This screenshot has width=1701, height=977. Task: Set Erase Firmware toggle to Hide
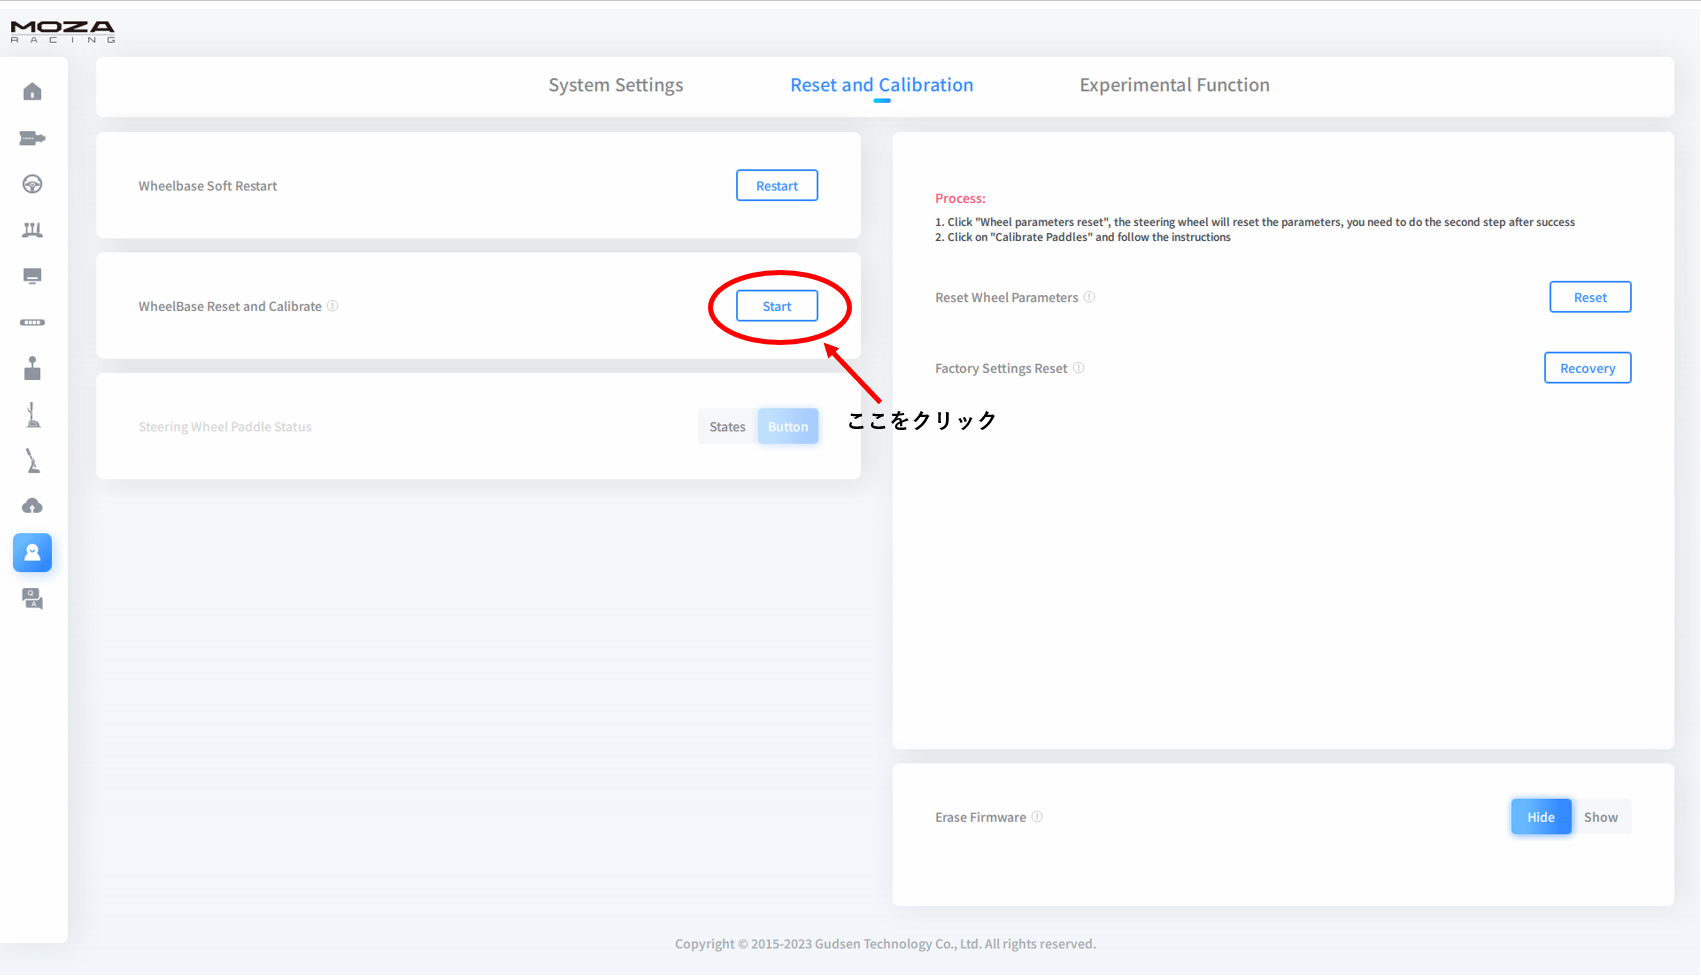click(1540, 817)
